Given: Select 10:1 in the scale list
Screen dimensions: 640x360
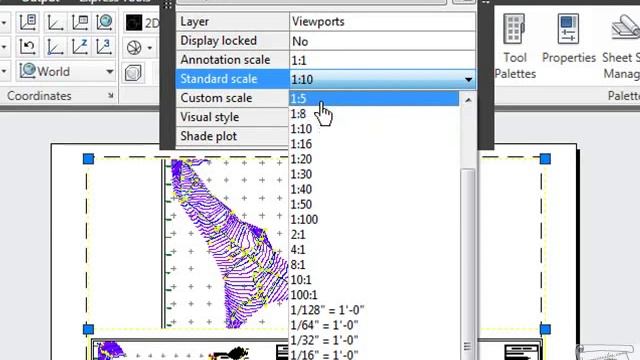Looking at the screenshot, I should (x=374, y=280).
